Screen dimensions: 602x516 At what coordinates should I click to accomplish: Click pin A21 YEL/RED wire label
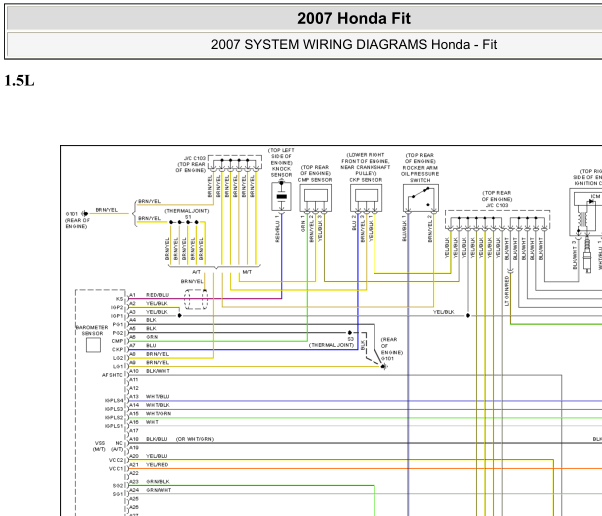(x=157, y=465)
